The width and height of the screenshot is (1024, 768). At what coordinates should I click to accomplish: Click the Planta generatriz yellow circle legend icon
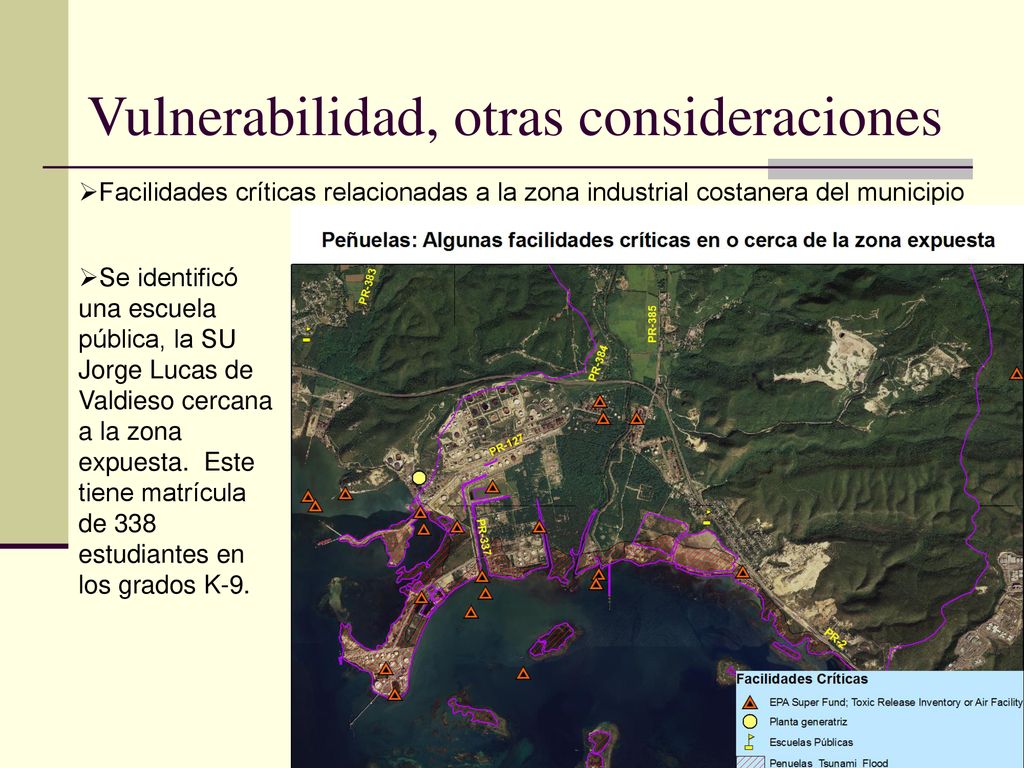(x=750, y=722)
